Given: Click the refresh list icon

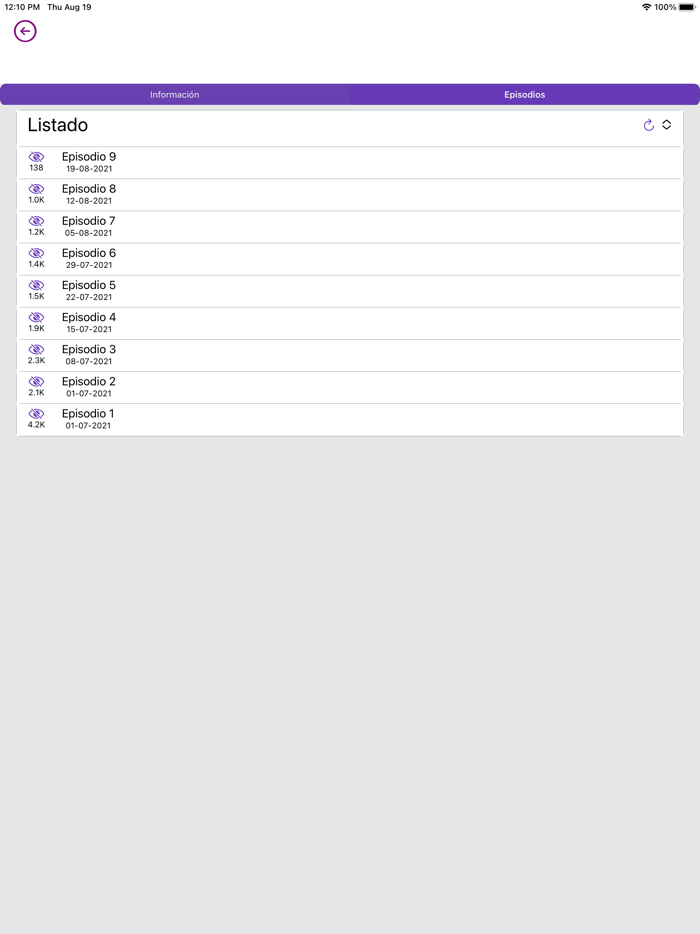Looking at the screenshot, I should [648, 125].
